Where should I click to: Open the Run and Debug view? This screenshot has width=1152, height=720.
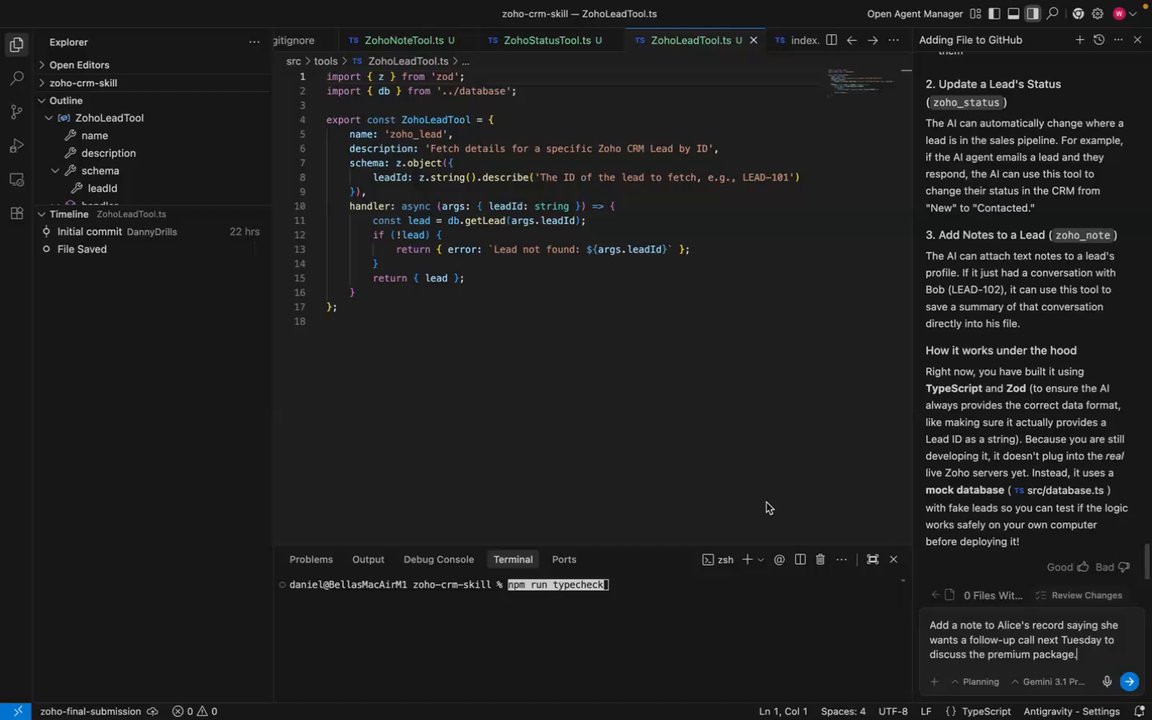click(16, 145)
